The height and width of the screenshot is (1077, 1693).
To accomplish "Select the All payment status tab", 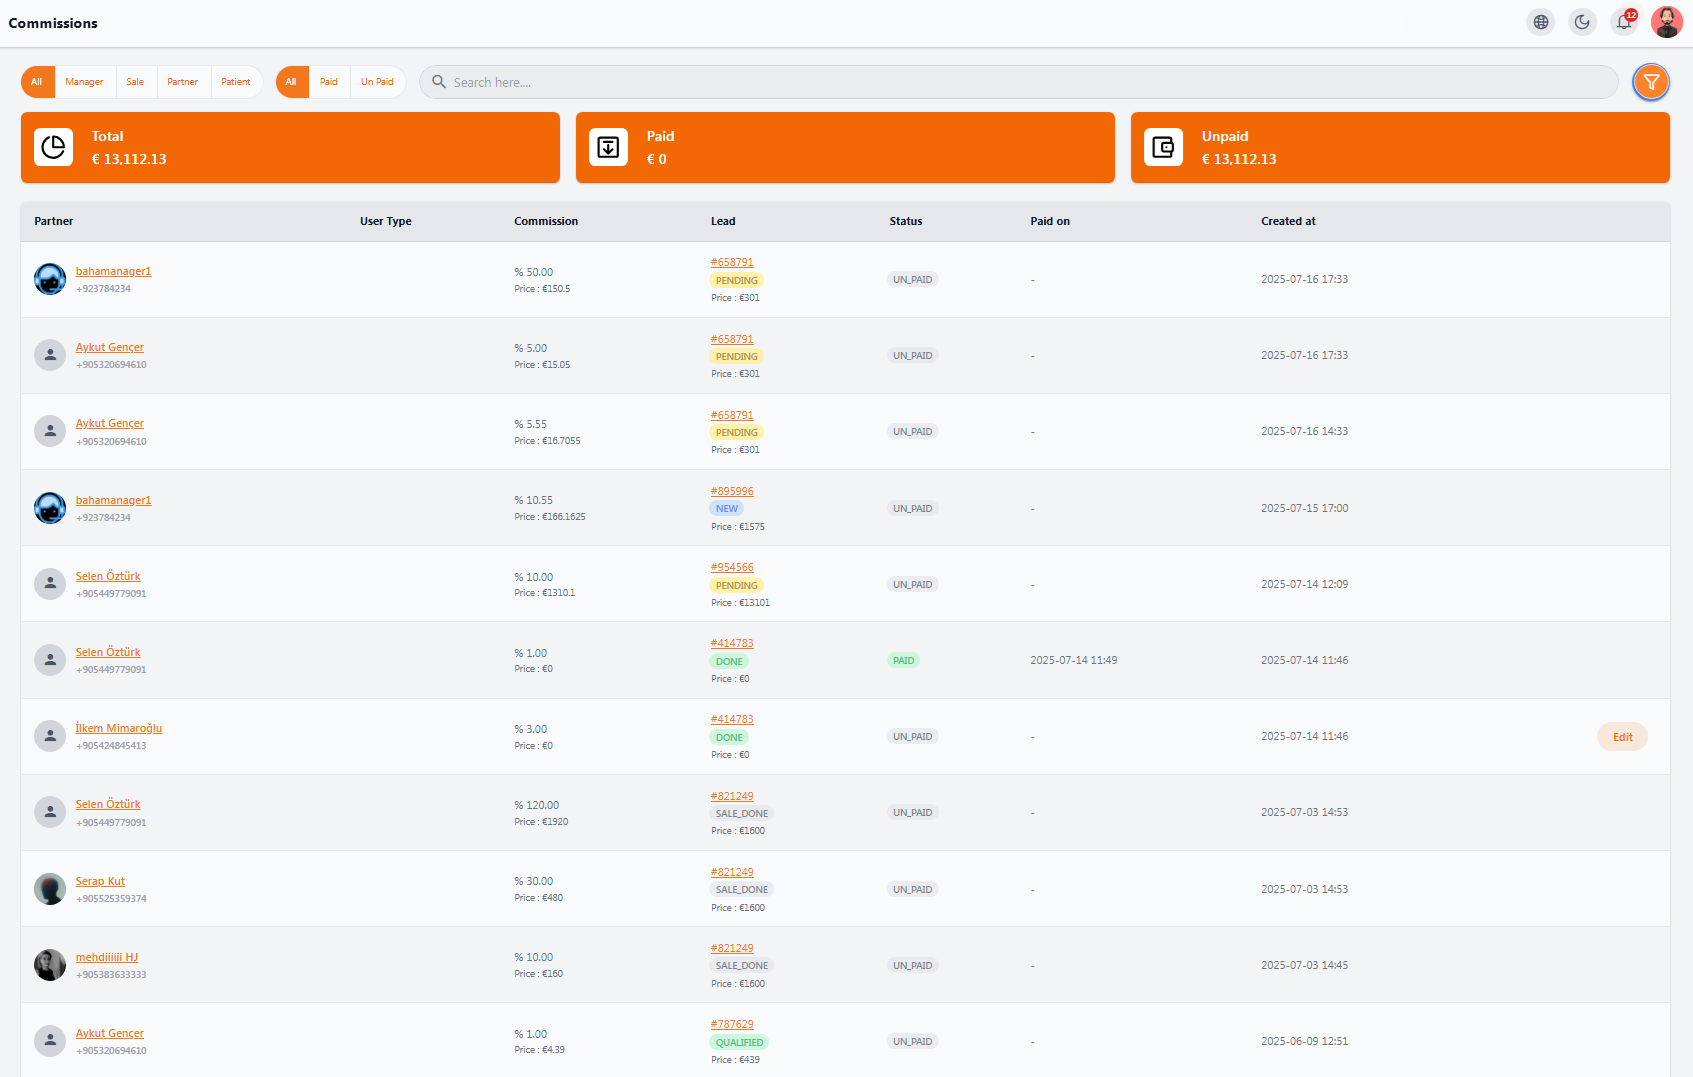I will [291, 82].
